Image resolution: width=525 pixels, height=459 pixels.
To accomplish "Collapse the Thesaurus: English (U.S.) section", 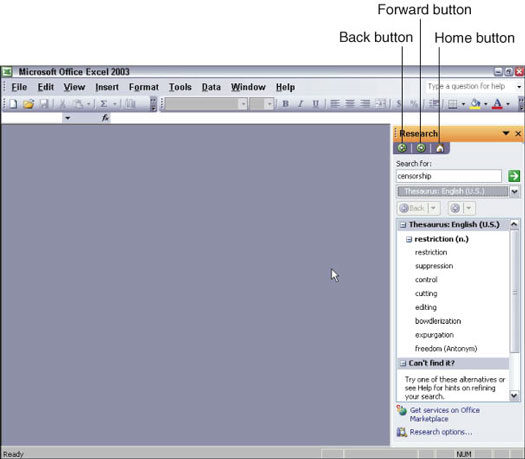I will (403, 225).
